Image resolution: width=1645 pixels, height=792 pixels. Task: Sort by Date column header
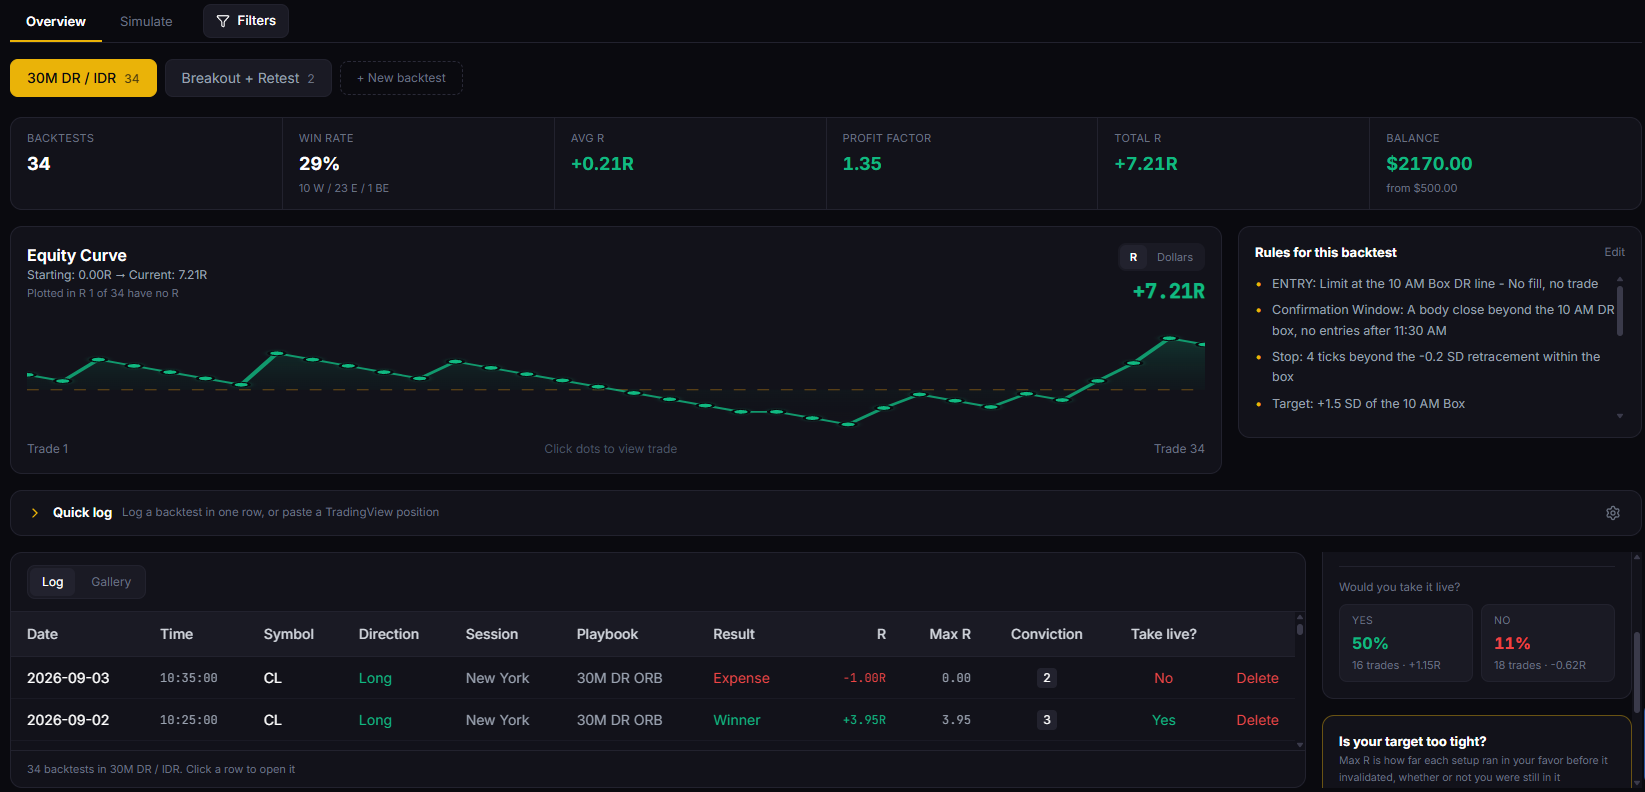point(42,634)
